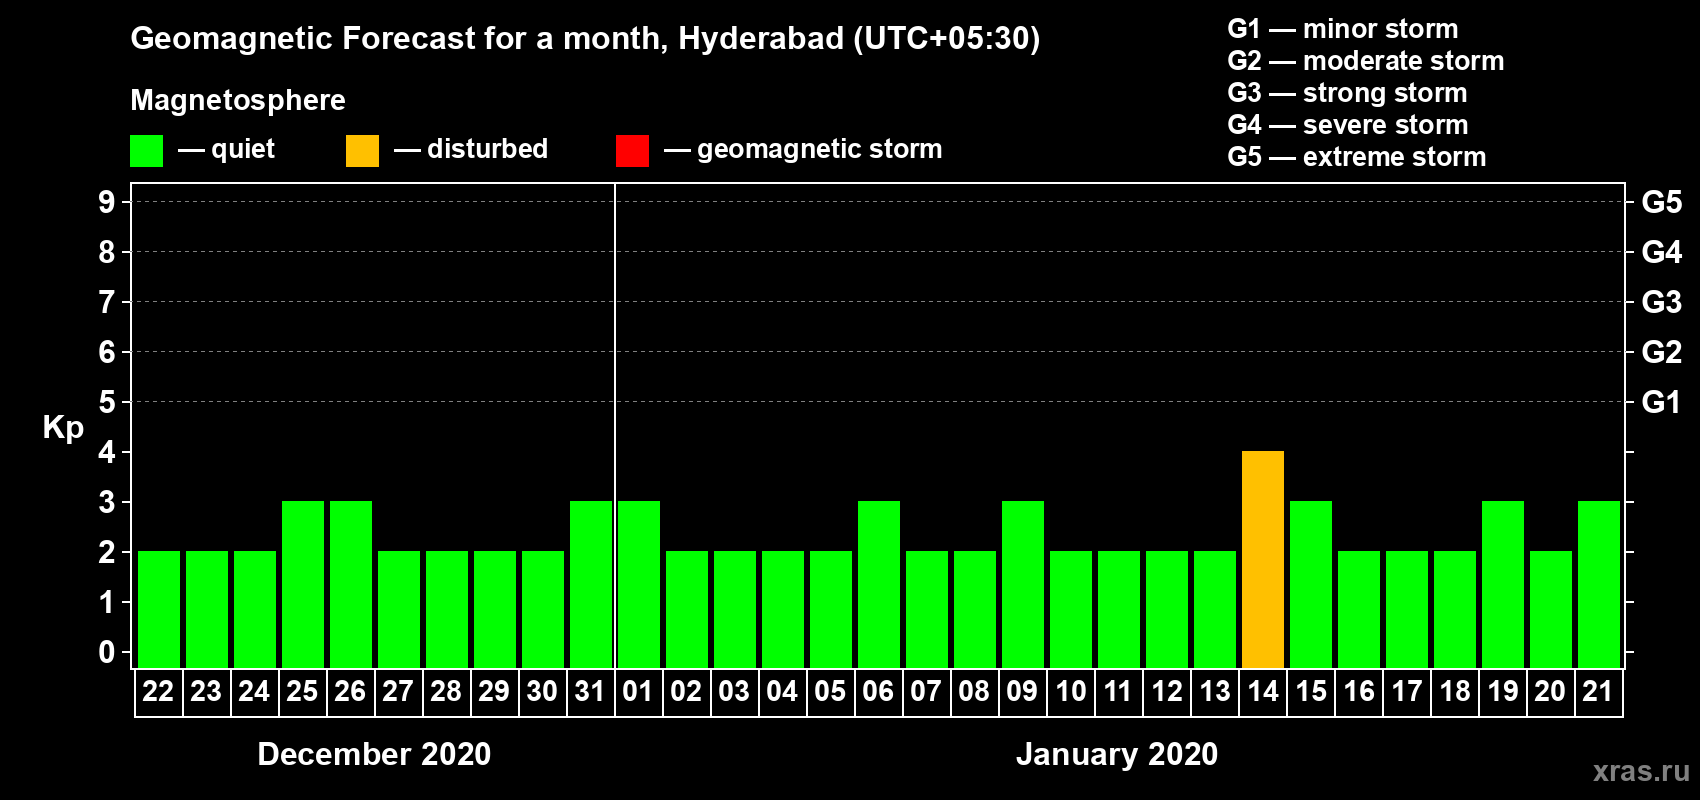Image resolution: width=1700 pixels, height=800 pixels.
Task: Click the chart title 'Geomagnetic Forecast for a month'
Action: 585,38
